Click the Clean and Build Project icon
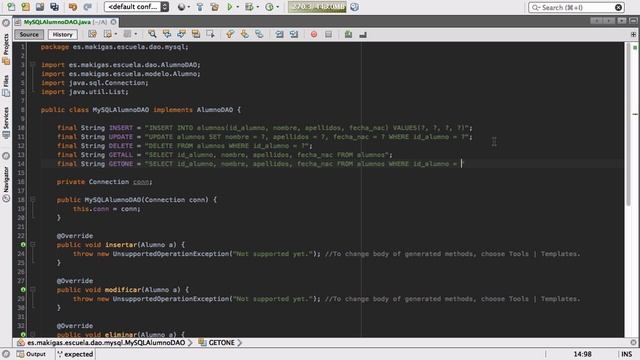 (215, 7)
